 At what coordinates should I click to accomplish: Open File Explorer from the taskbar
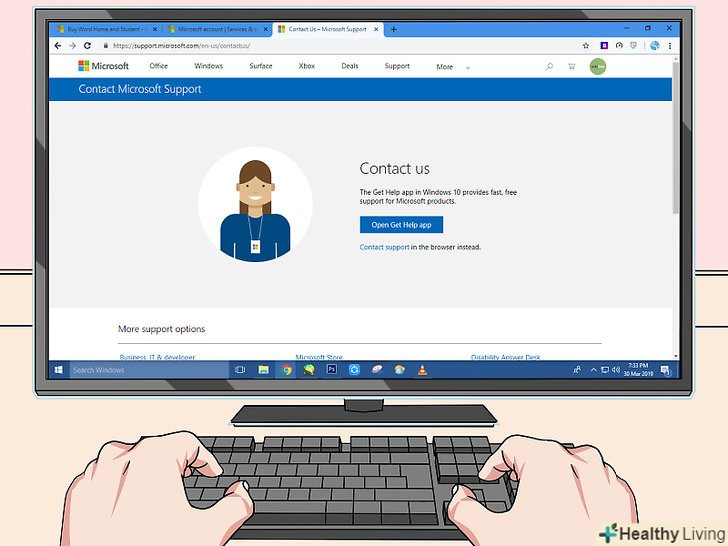(263, 370)
